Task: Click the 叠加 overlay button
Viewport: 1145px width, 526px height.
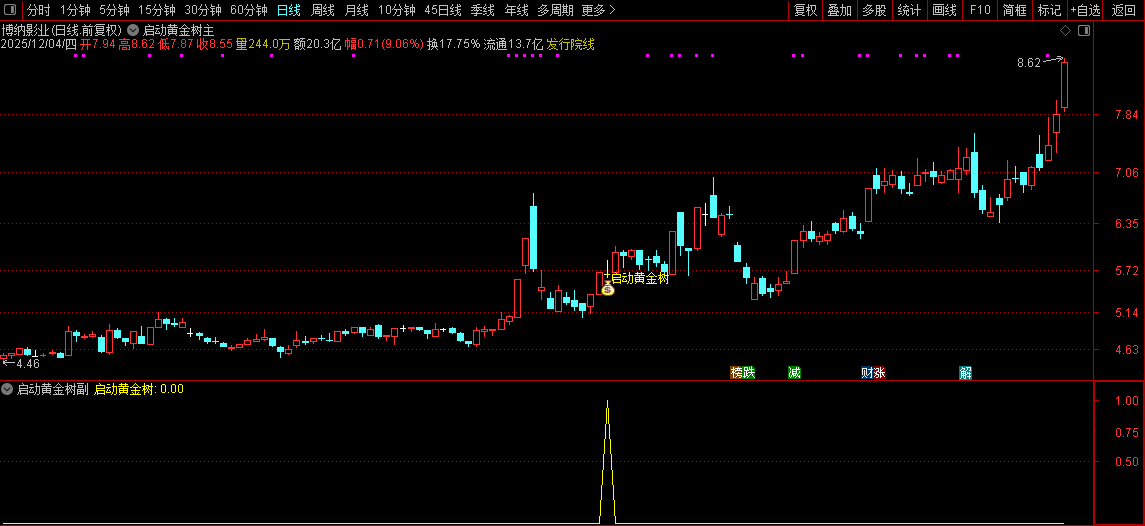Action: [x=840, y=10]
